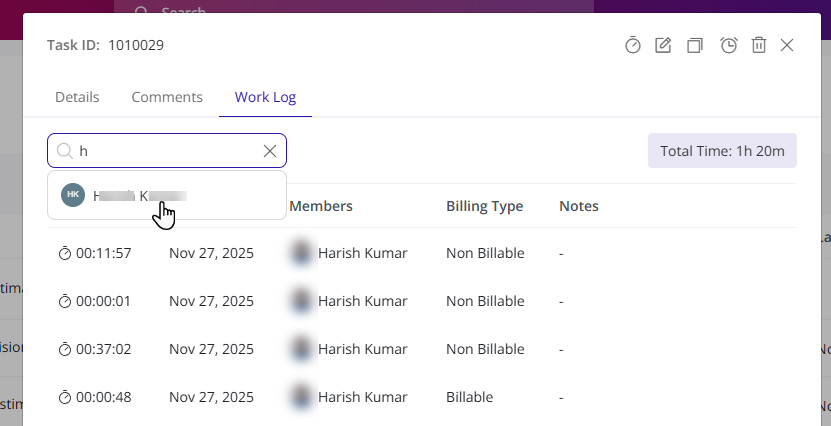Delete the task using the trash icon
Viewport: 831px width, 426px height.
coord(759,45)
